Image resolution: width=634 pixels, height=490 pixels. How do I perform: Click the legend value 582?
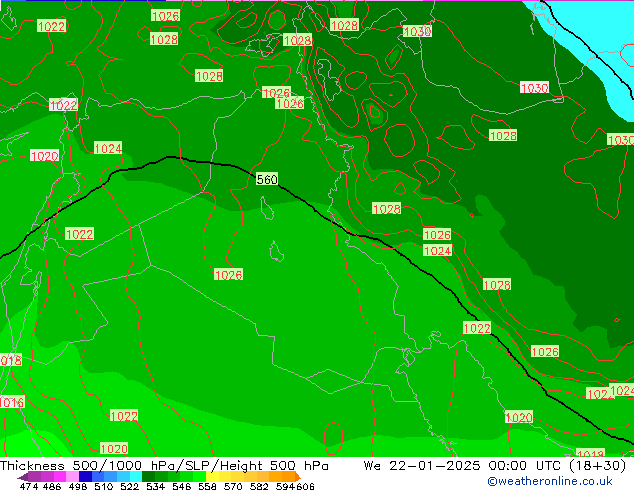[259, 486]
